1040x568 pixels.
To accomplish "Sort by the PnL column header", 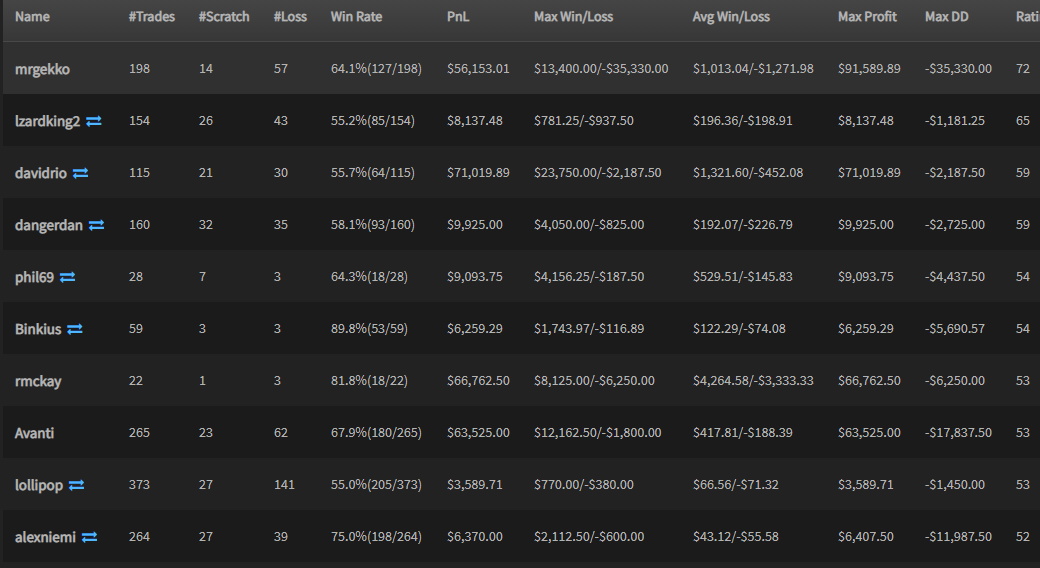I will [458, 17].
